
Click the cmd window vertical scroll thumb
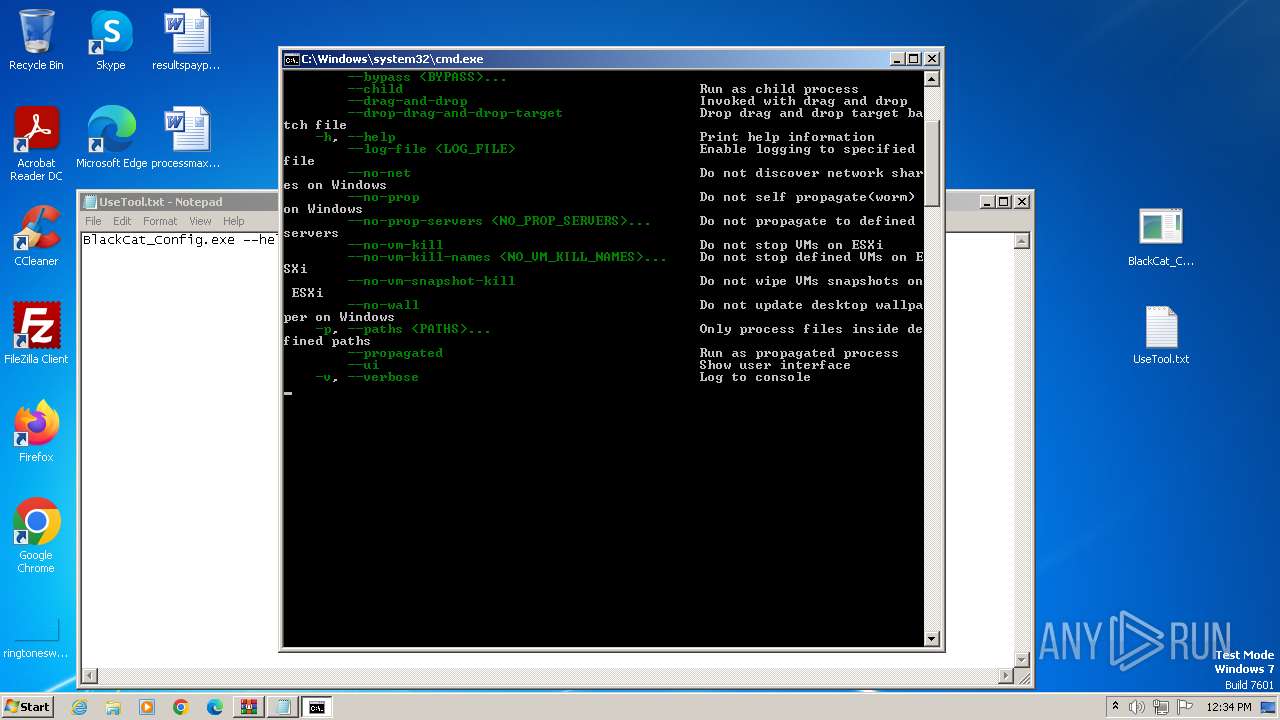coord(932,163)
